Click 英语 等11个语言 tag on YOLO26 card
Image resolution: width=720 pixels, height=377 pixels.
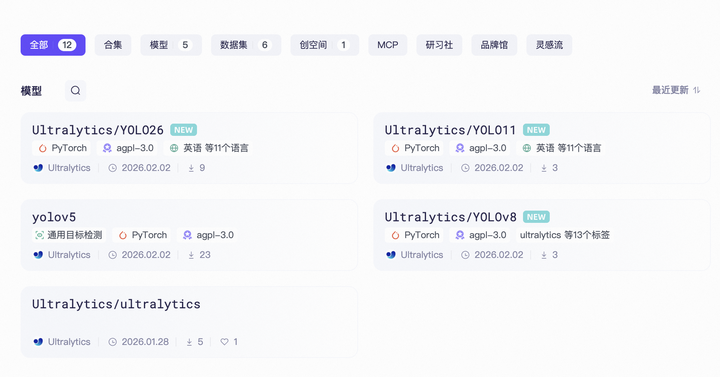coord(208,148)
